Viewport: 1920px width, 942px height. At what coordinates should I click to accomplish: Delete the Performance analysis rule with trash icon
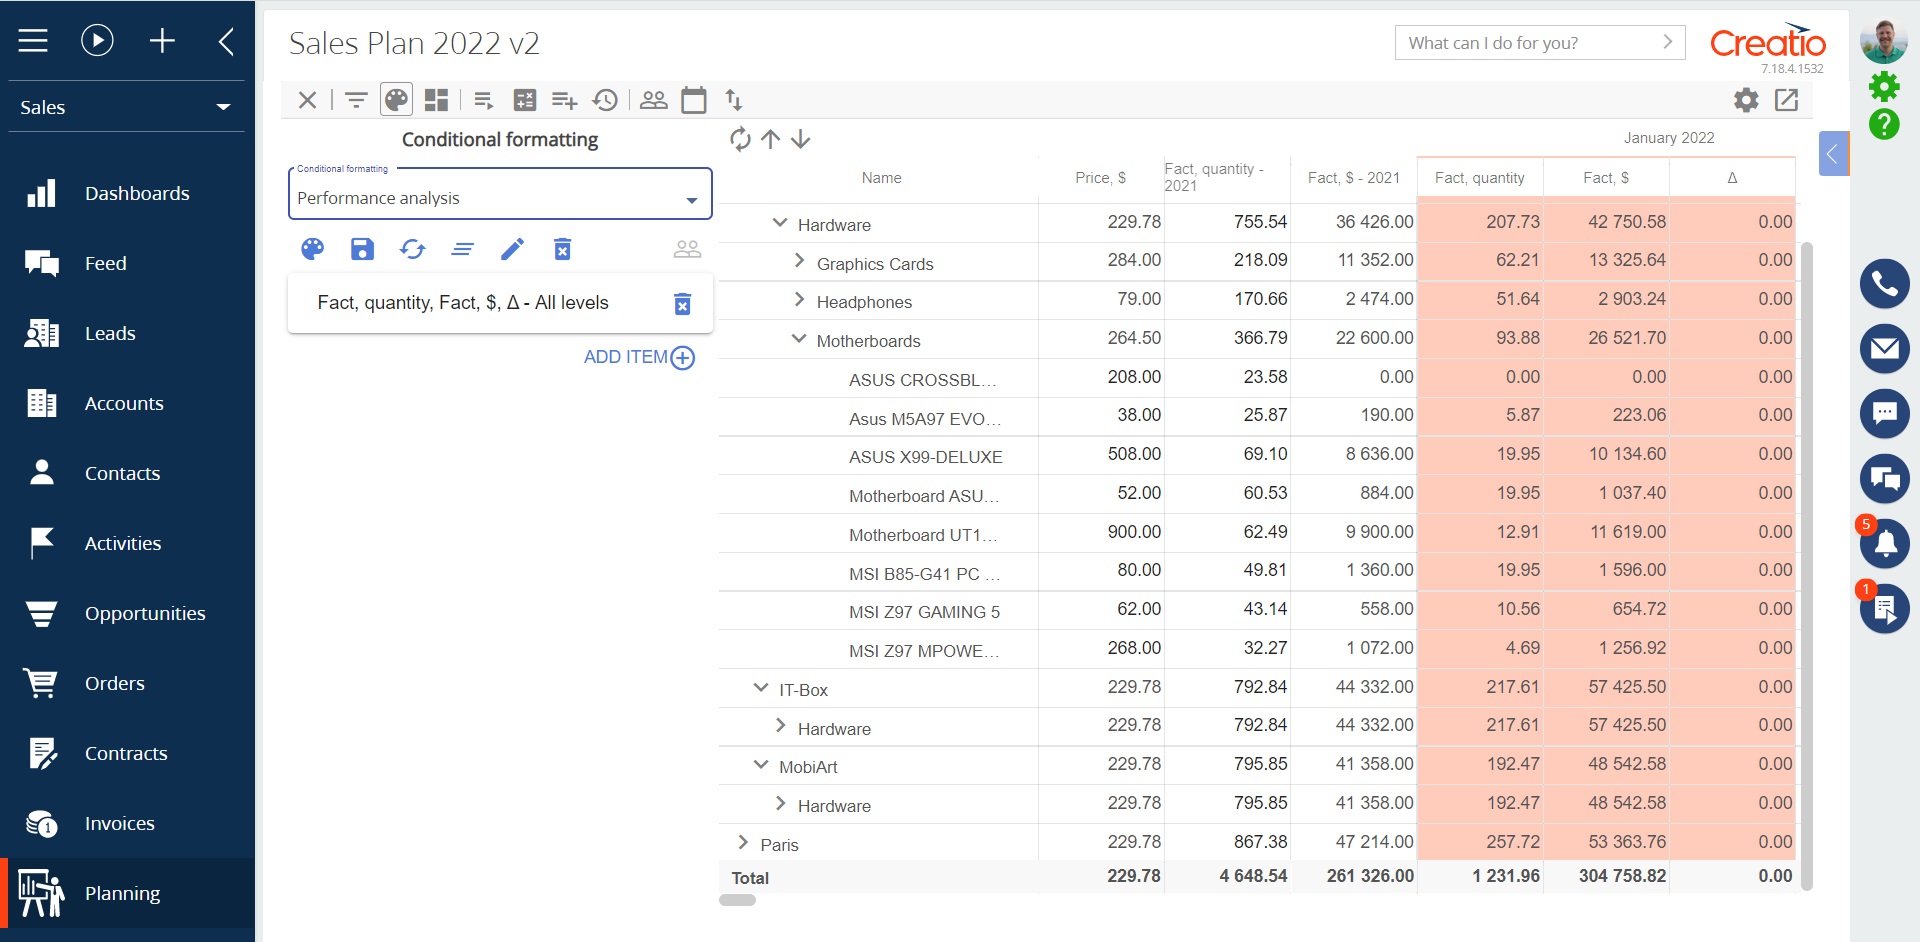(563, 249)
